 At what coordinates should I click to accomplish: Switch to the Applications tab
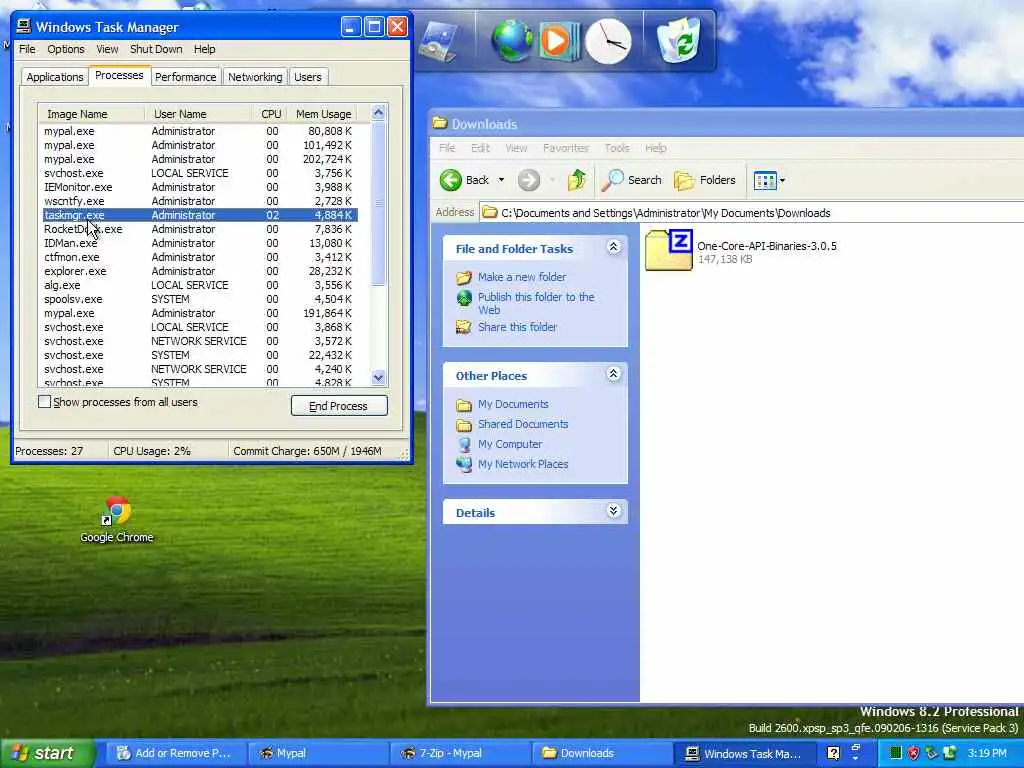[x=55, y=77]
